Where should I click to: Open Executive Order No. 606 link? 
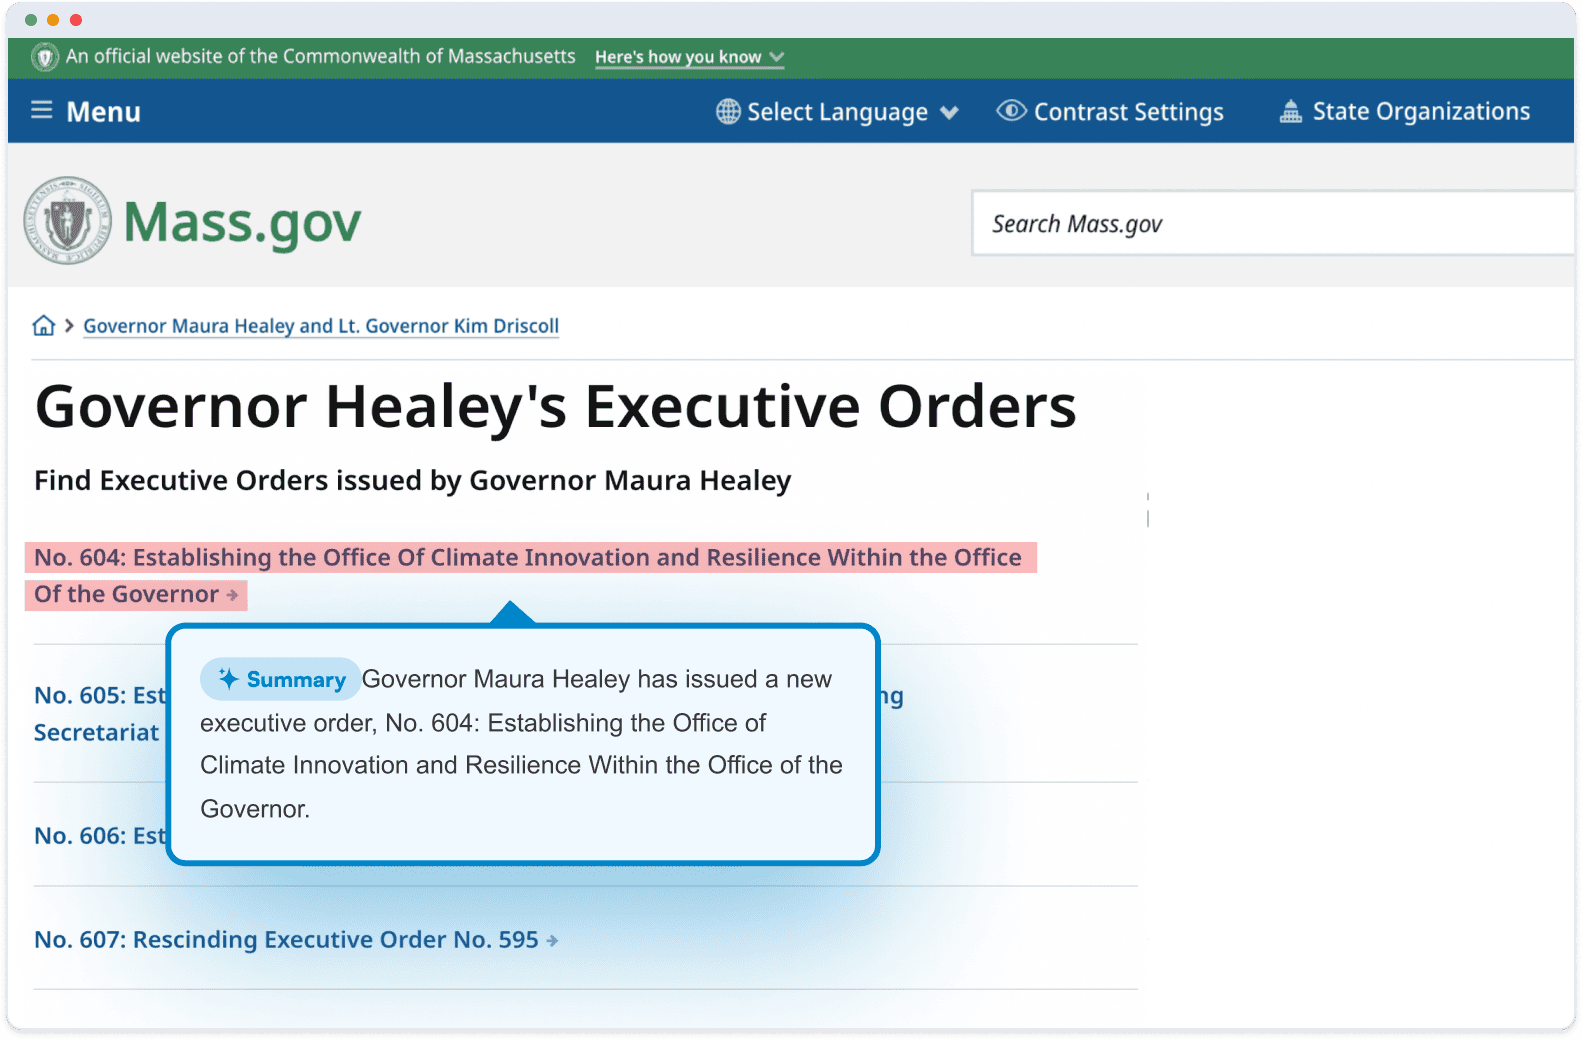point(99,836)
